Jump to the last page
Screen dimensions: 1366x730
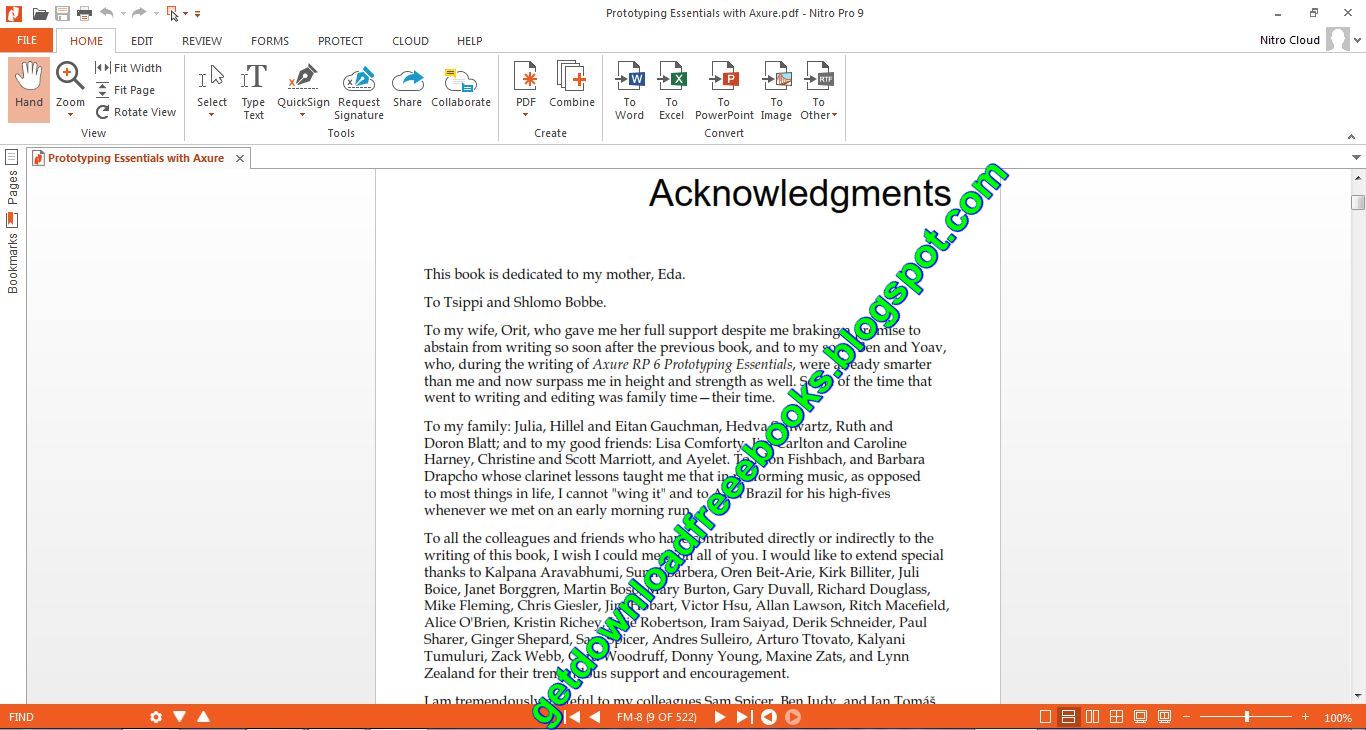tap(743, 717)
